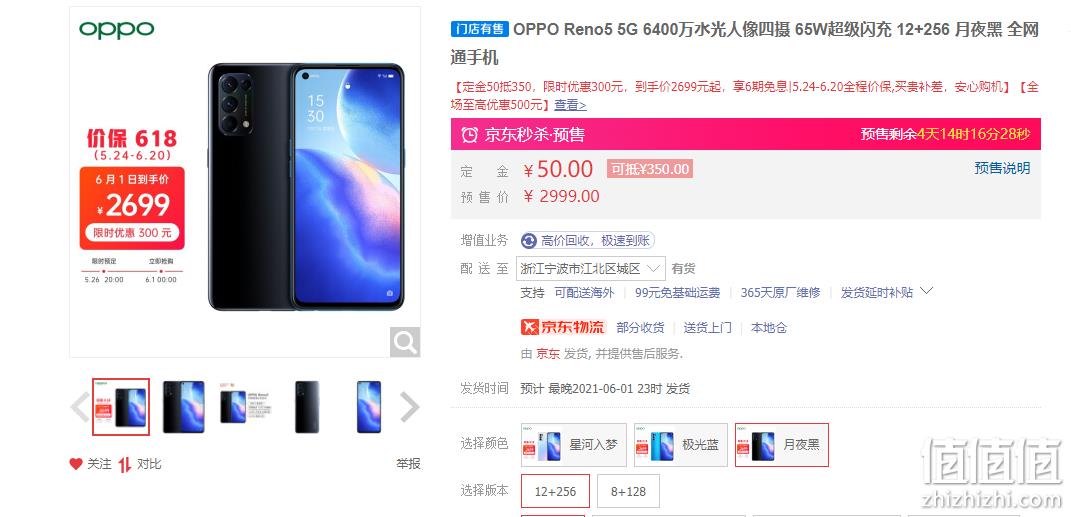
Task: Select the blue front-screen phone thumbnail
Action: point(369,407)
